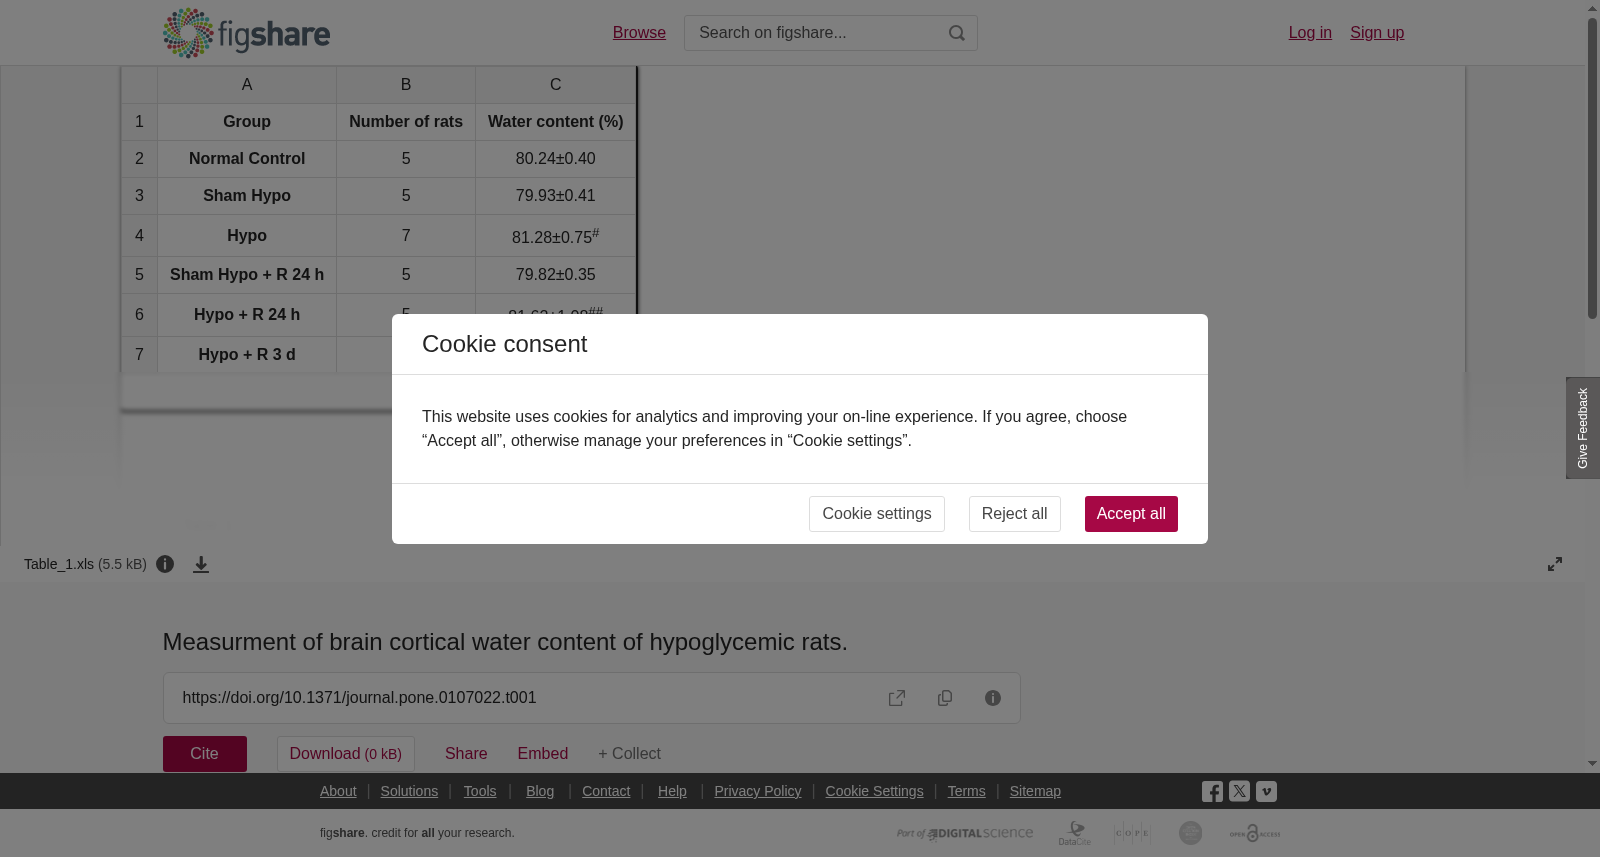The width and height of the screenshot is (1600, 857).
Task: Open figshare X (Twitter) icon
Action: coord(1239,791)
